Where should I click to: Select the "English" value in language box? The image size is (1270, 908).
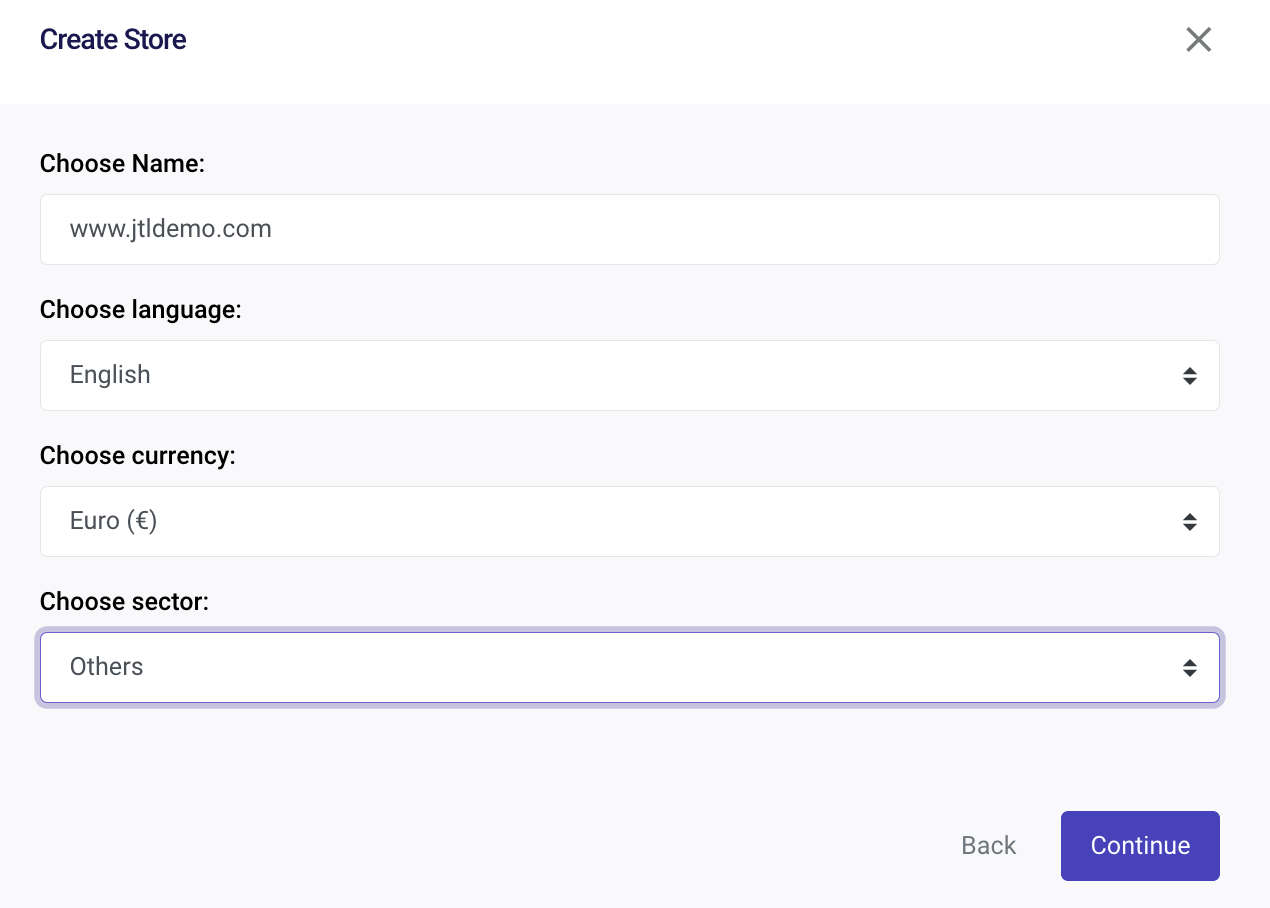pyautogui.click(x=110, y=375)
